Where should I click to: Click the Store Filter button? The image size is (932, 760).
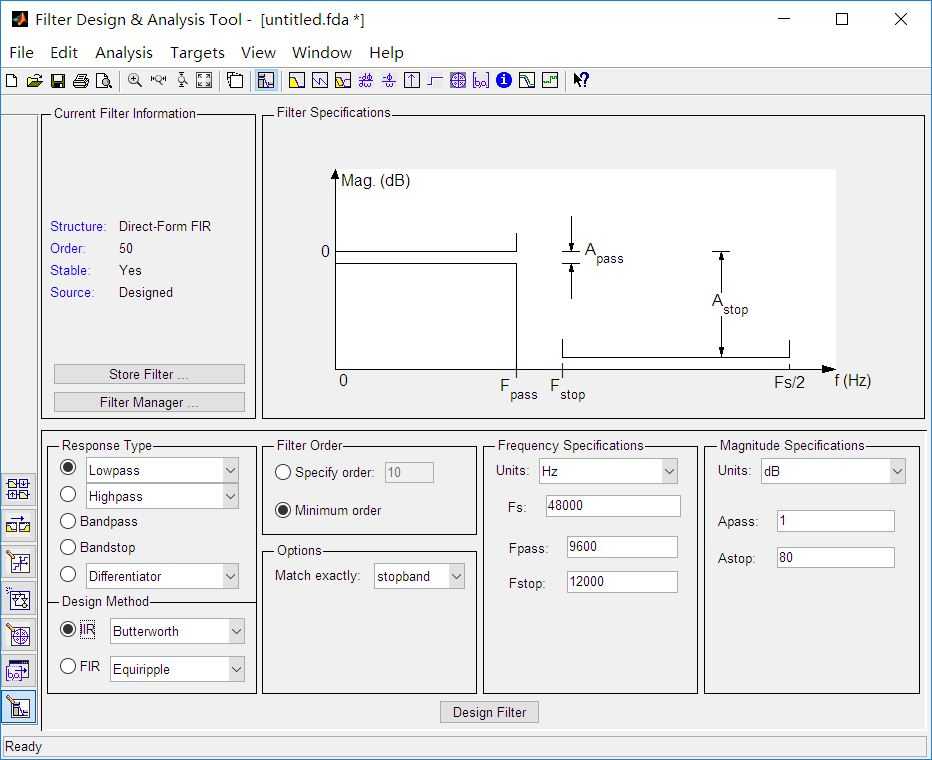[149, 374]
